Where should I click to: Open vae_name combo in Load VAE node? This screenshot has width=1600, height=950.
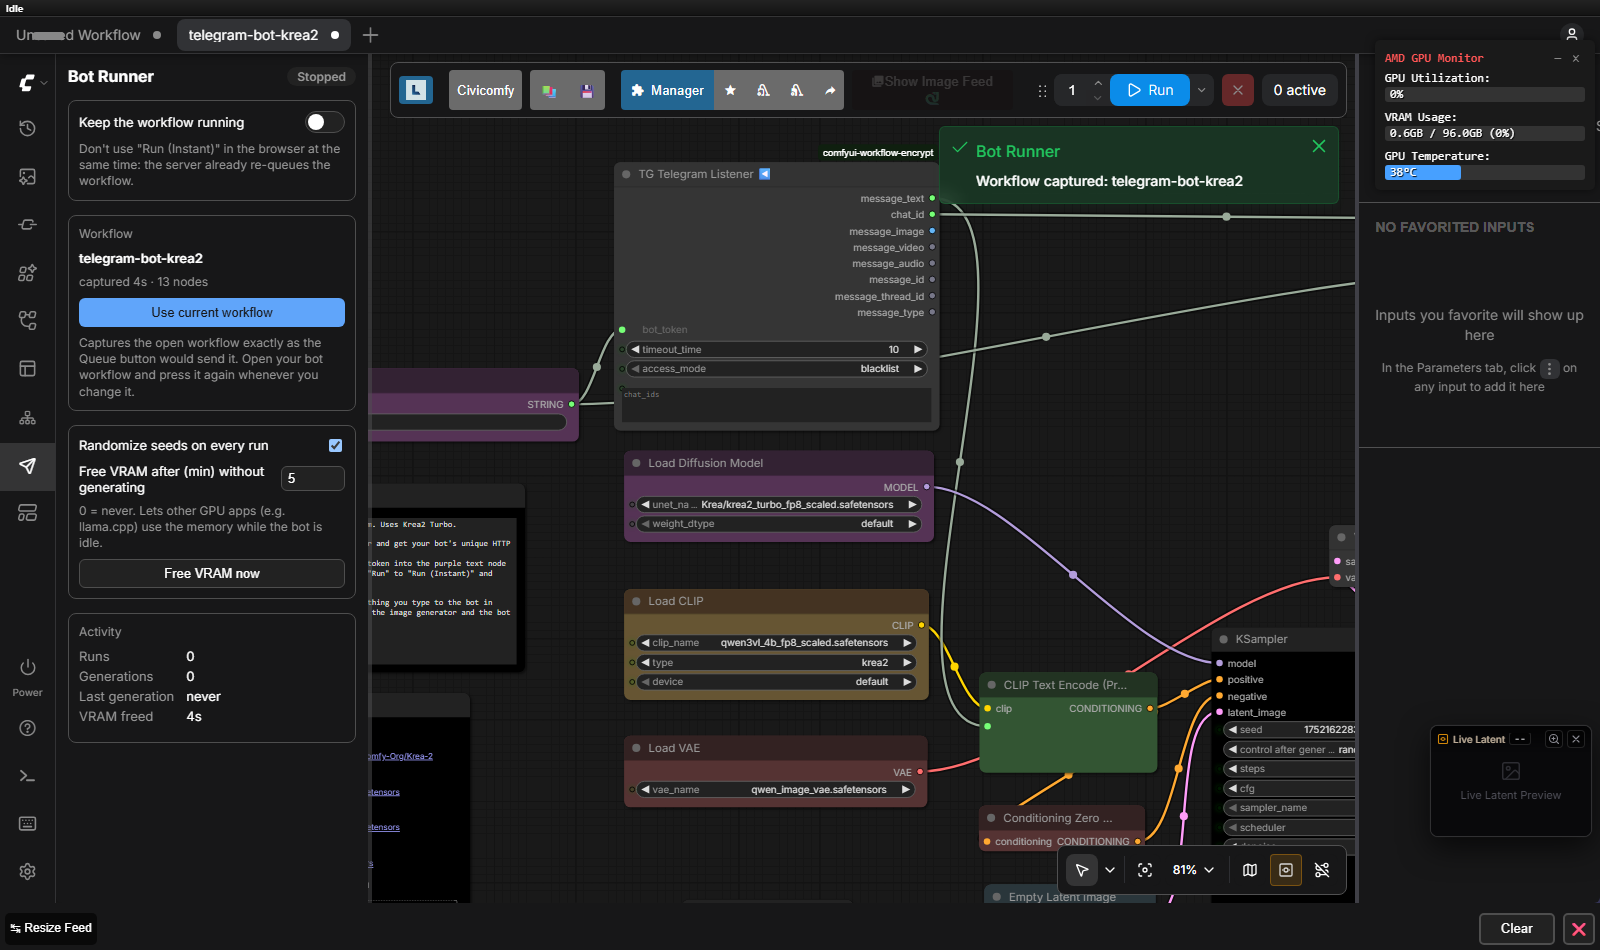point(776,790)
